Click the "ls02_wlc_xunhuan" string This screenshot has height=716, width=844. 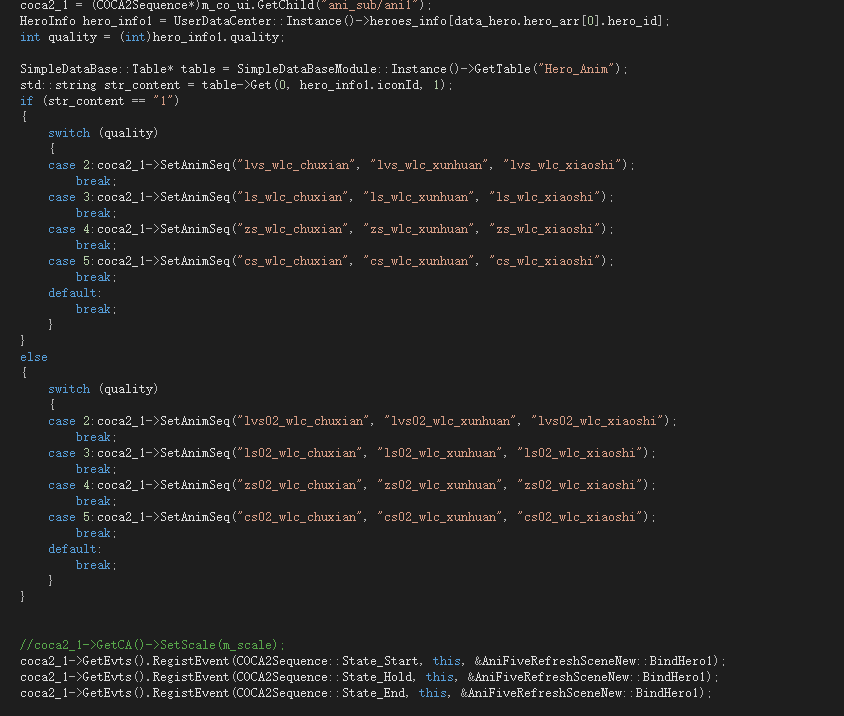coord(440,453)
